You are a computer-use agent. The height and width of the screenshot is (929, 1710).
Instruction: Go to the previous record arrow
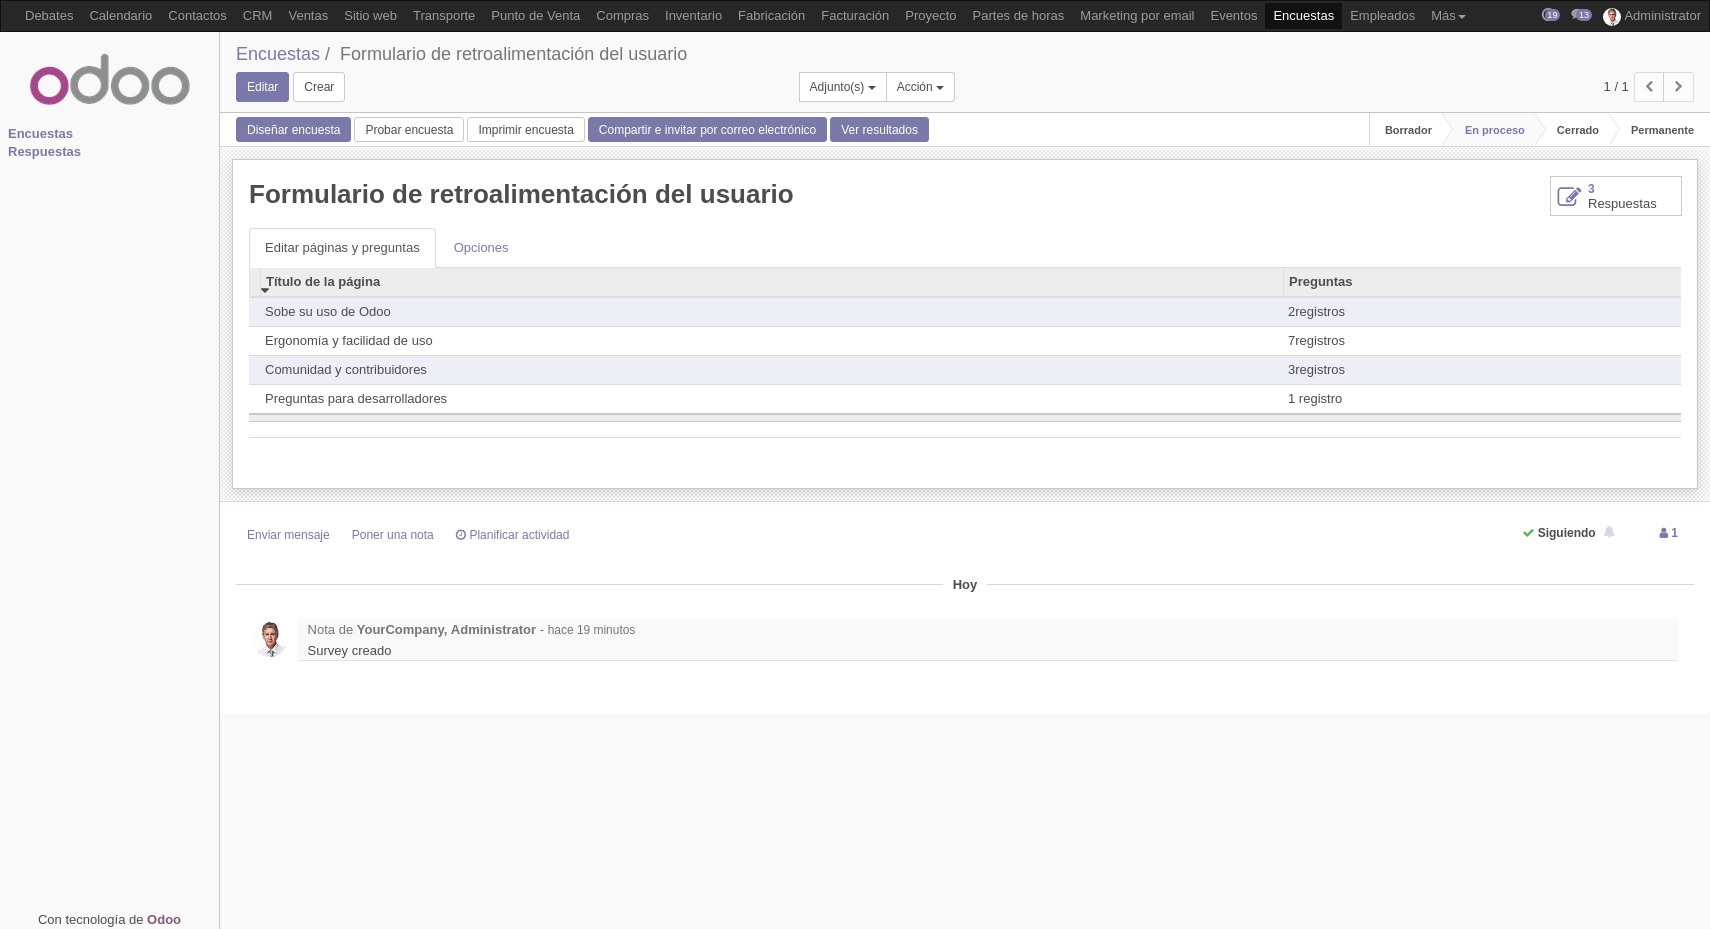tap(1649, 87)
